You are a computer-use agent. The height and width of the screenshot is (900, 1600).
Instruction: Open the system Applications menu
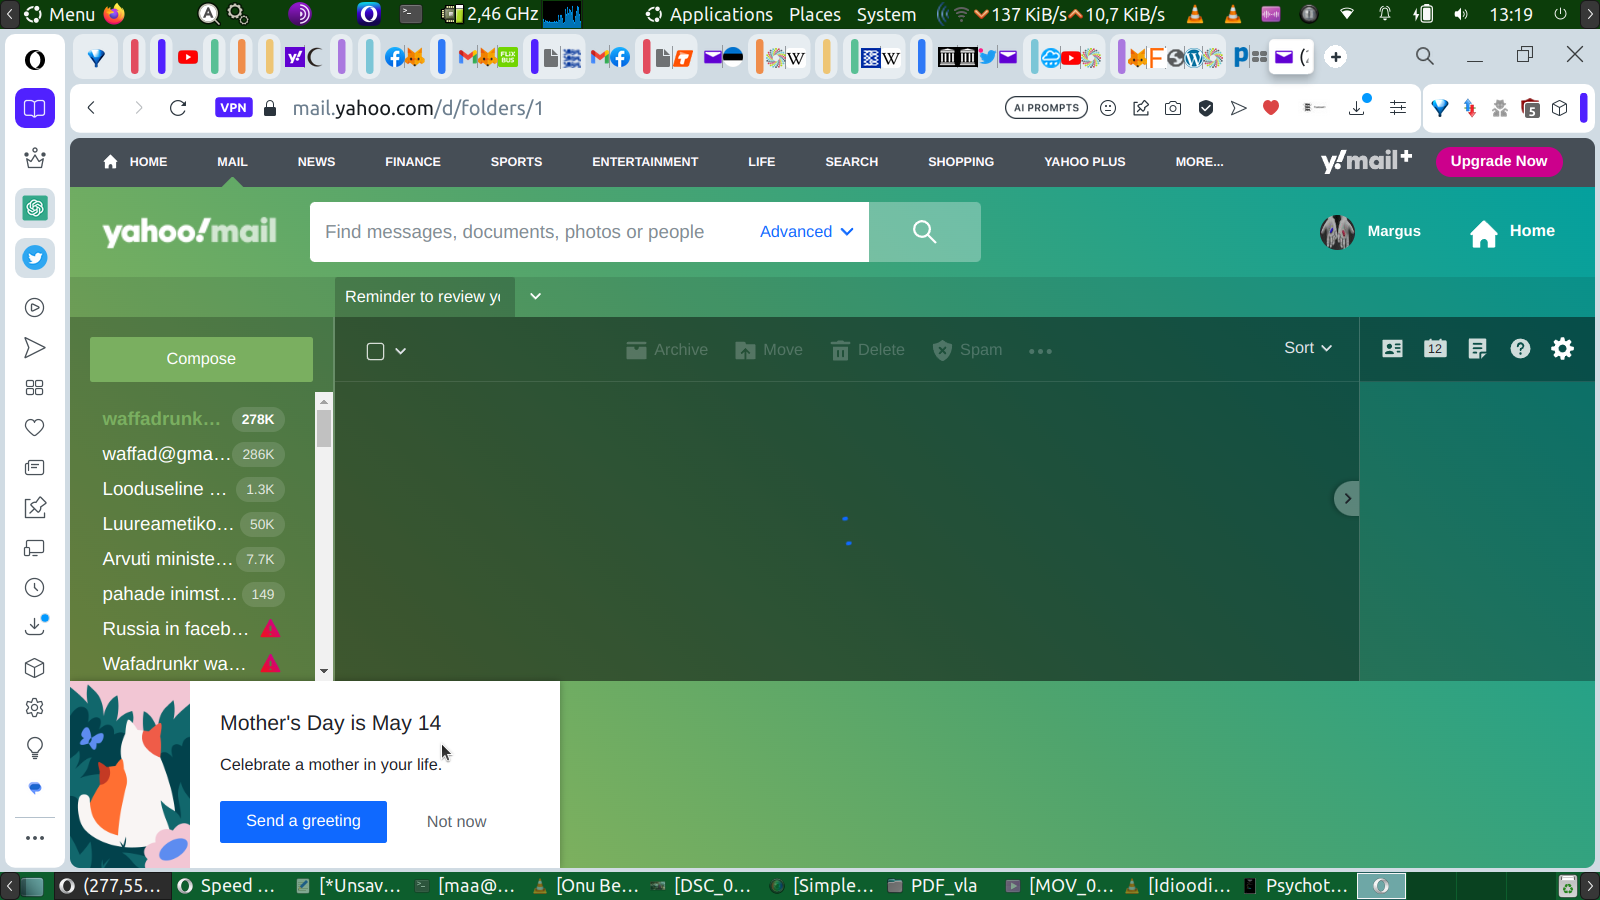pos(709,14)
